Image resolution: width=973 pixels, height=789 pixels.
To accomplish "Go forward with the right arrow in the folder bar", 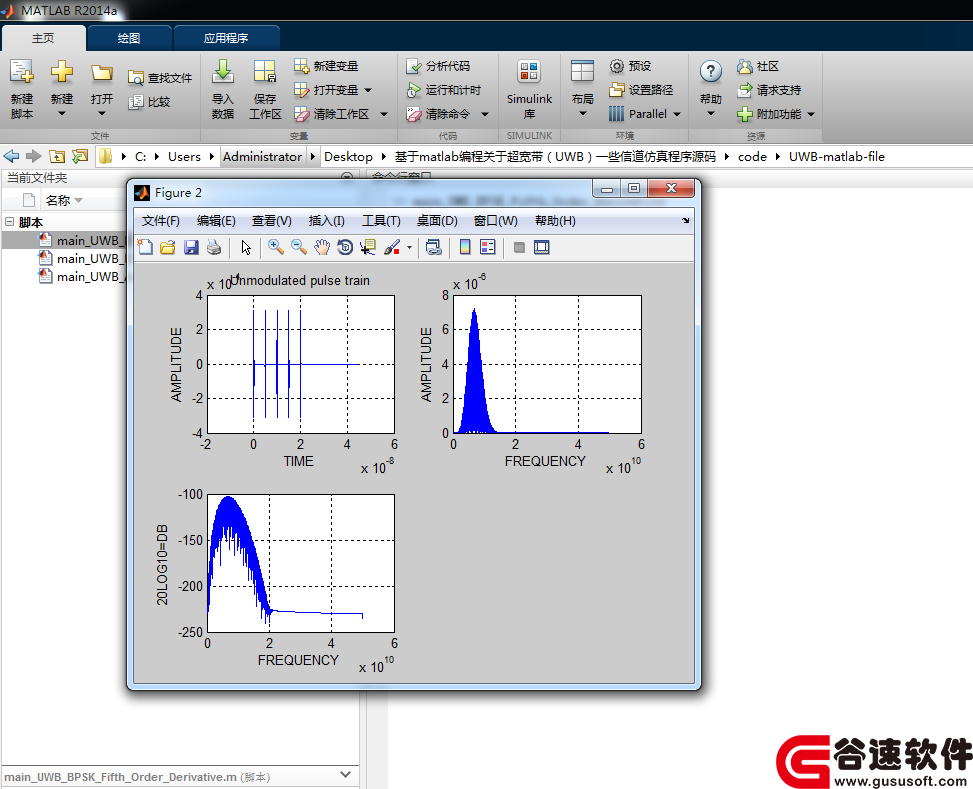I will pos(34,156).
